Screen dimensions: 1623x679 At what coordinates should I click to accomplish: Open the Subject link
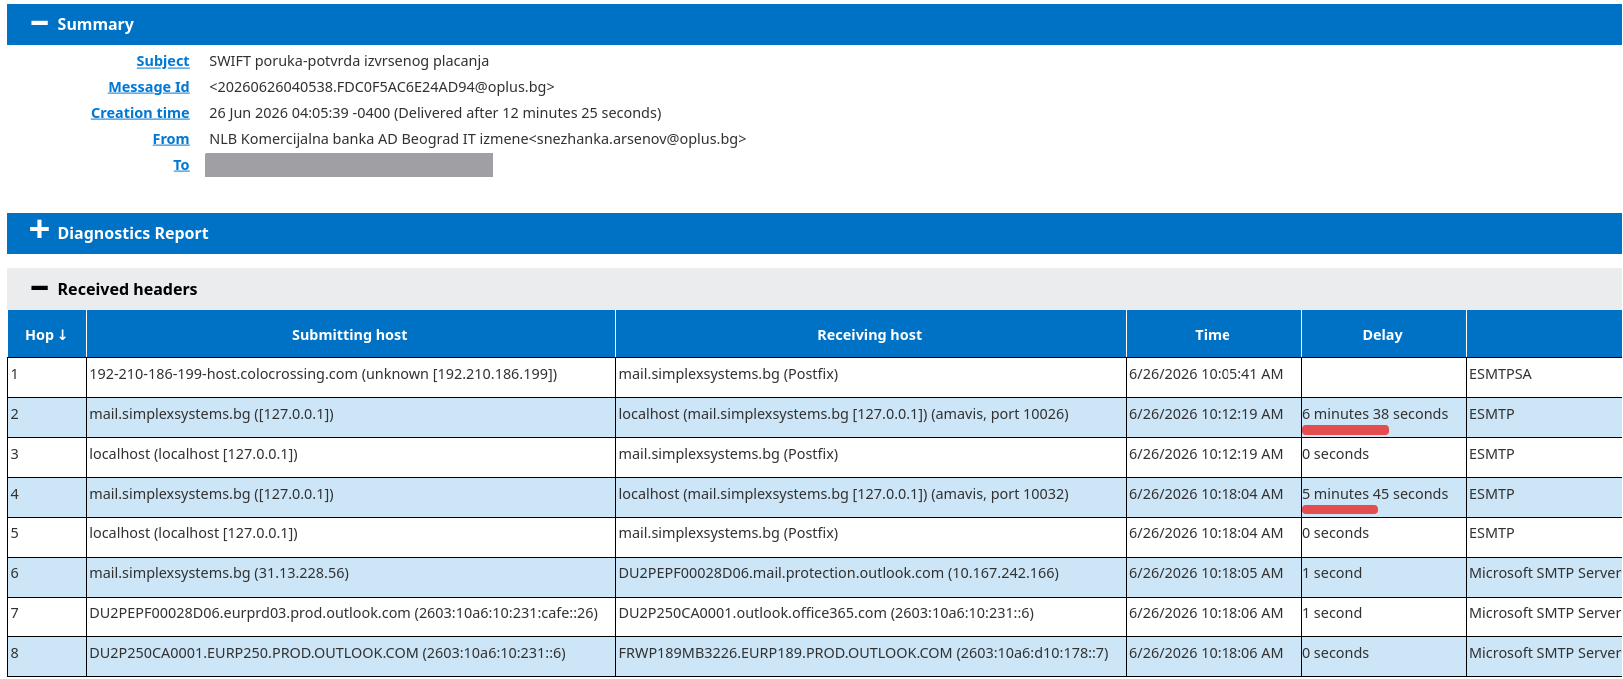pos(163,61)
